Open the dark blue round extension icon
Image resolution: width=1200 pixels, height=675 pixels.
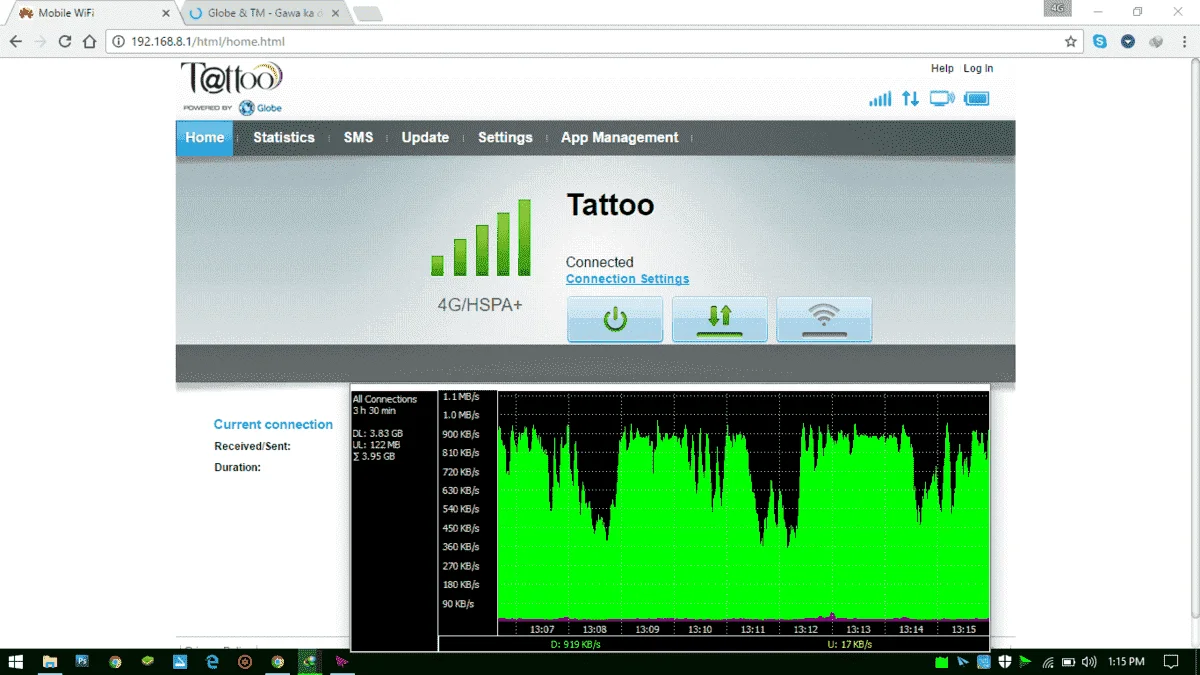point(1128,42)
